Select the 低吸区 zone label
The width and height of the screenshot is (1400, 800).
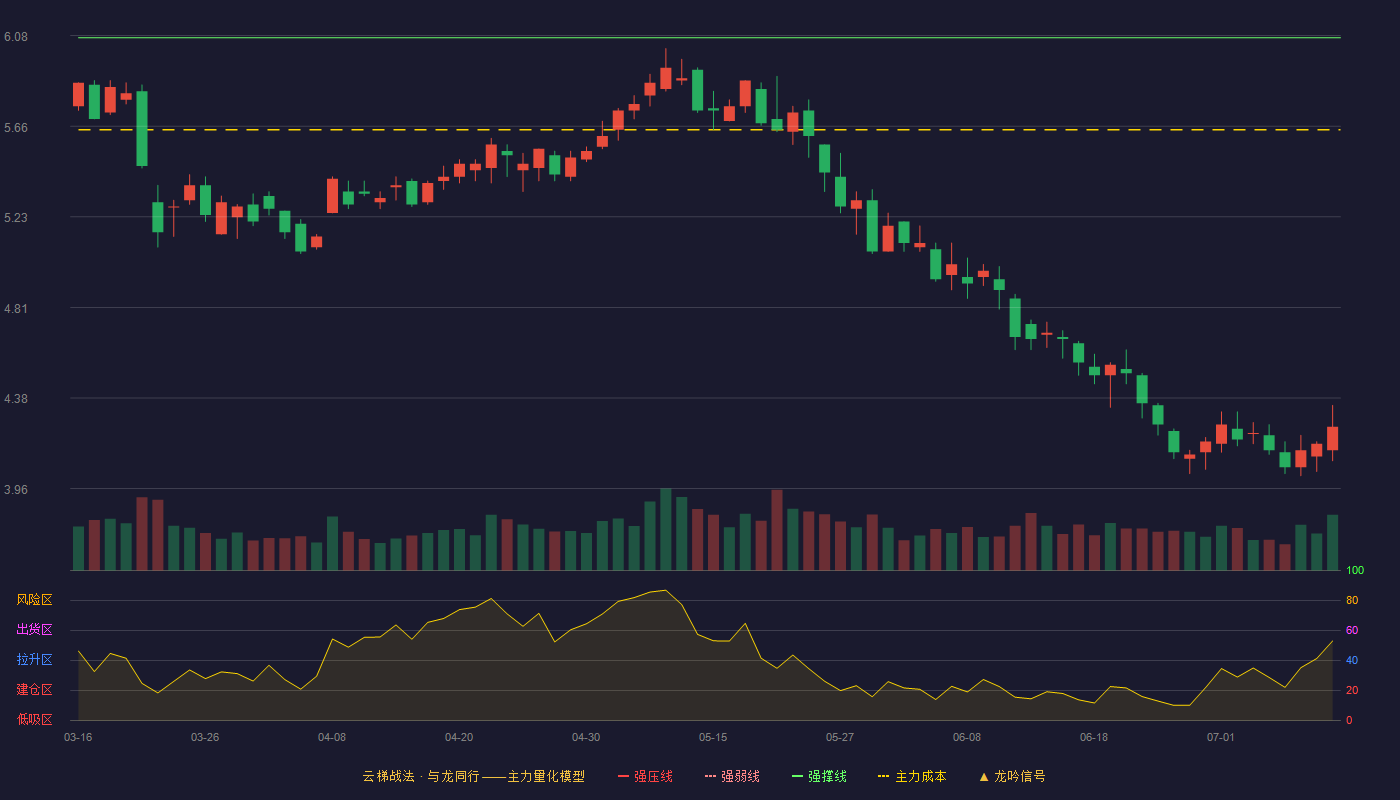click(34, 719)
